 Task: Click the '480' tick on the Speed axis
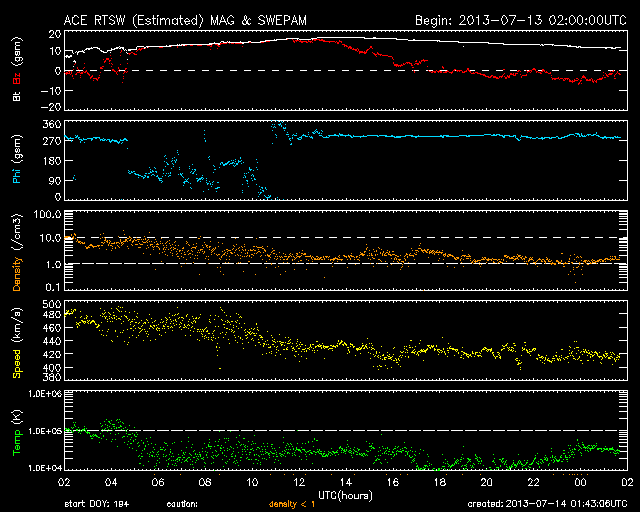(52, 315)
